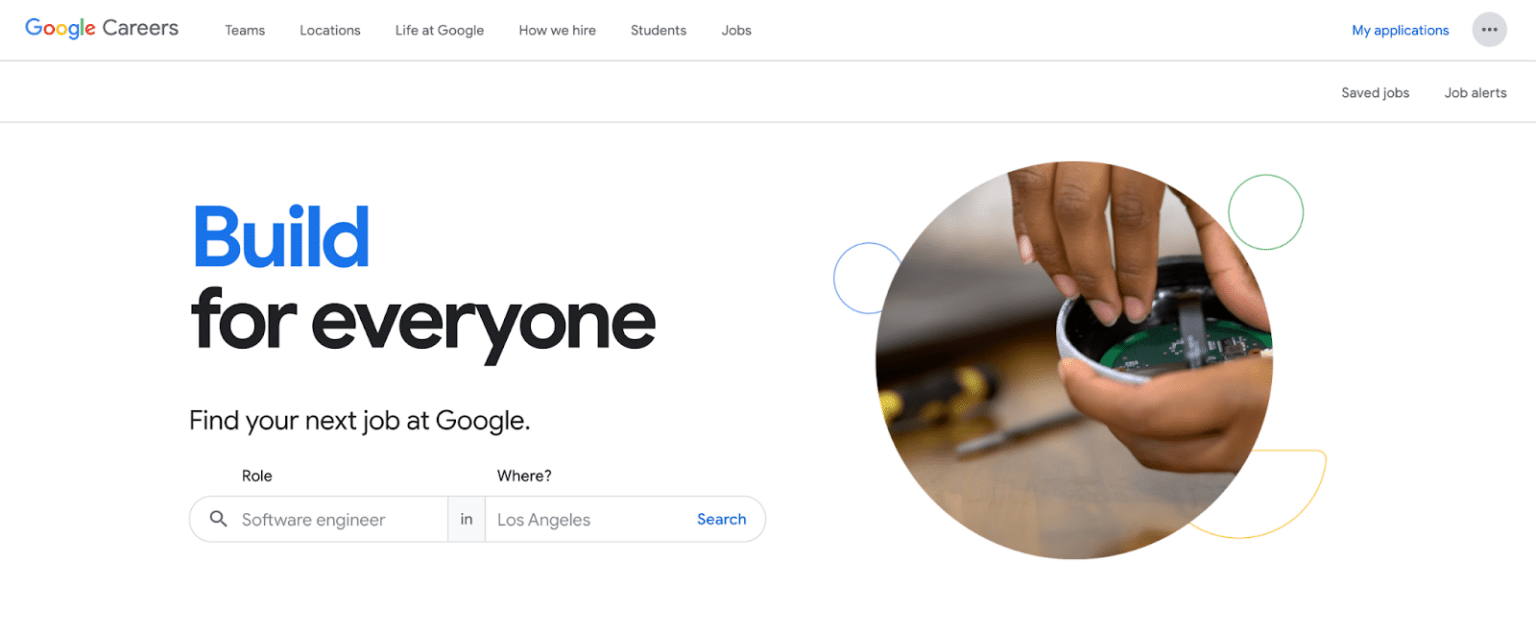Open Job alerts
The width and height of the screenshot is (1536, 636).
(x=1475, y=92)
